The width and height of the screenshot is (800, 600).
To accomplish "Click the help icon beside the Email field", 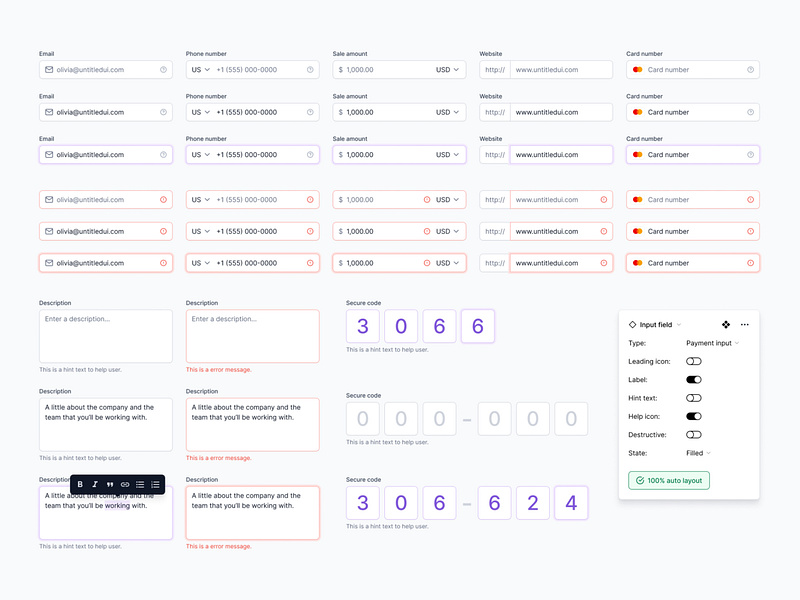I will [161, 69].
